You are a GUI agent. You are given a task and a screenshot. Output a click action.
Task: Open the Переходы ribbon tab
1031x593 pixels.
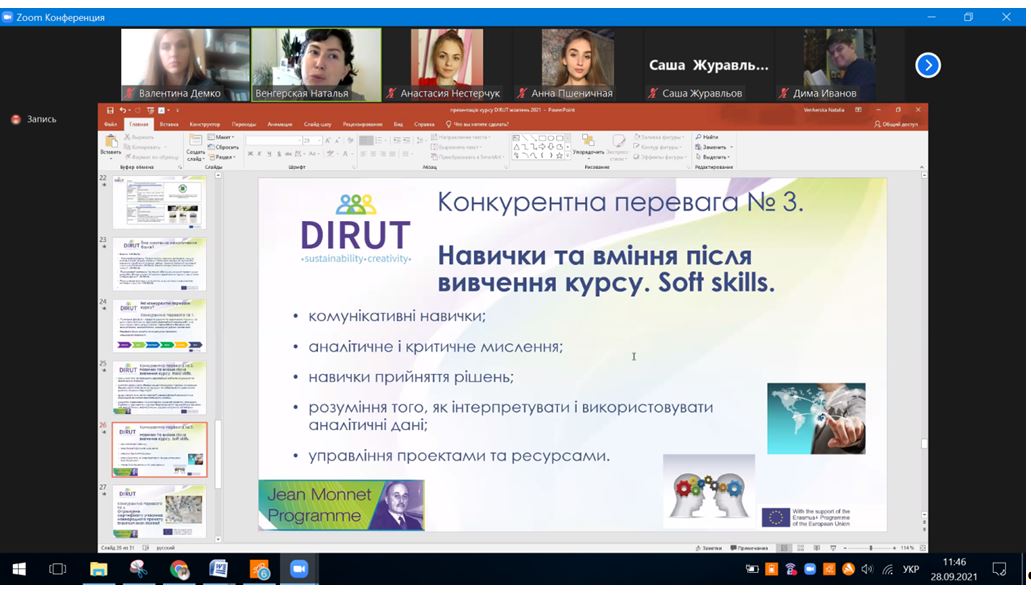(244, 124)
